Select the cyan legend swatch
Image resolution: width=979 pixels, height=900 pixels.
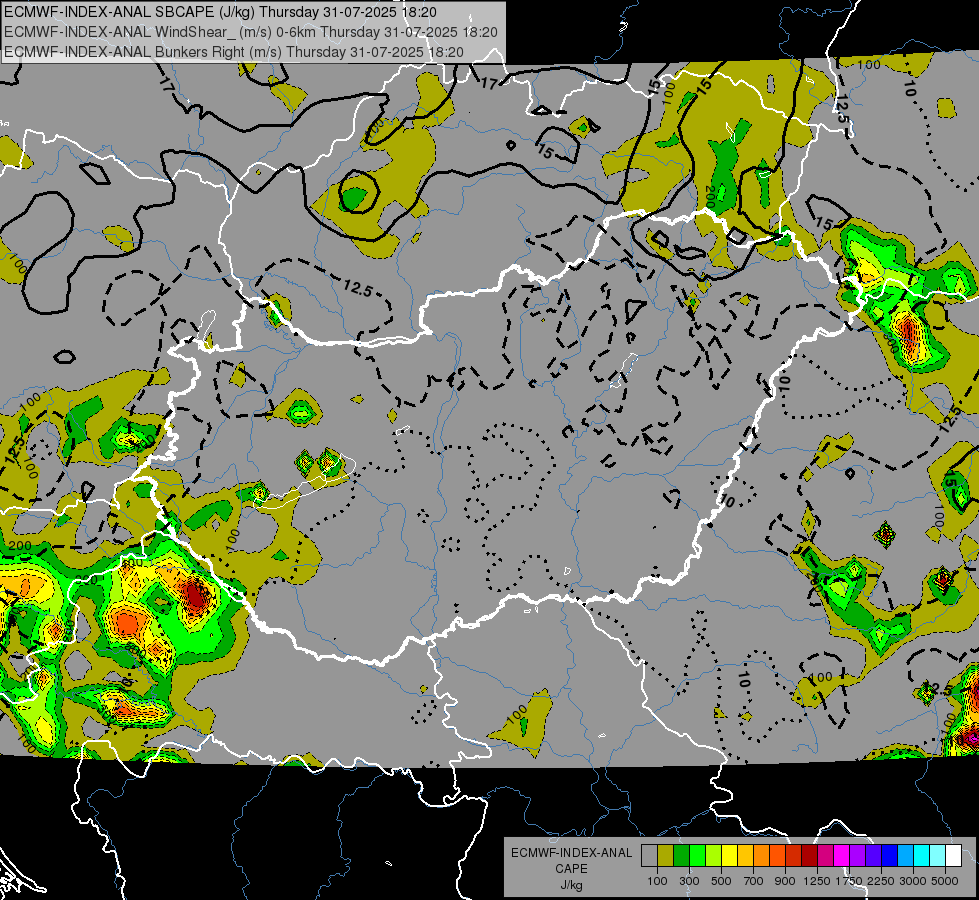pos(922,856)
